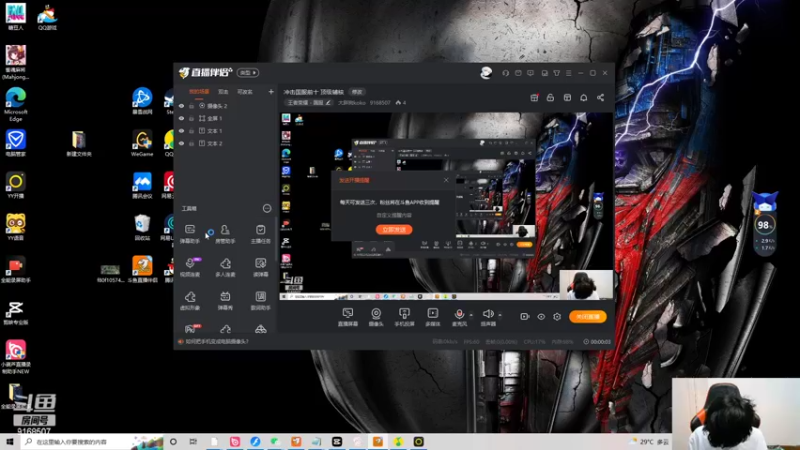Lock the 摄像头 2 layer

click(192, 106)
